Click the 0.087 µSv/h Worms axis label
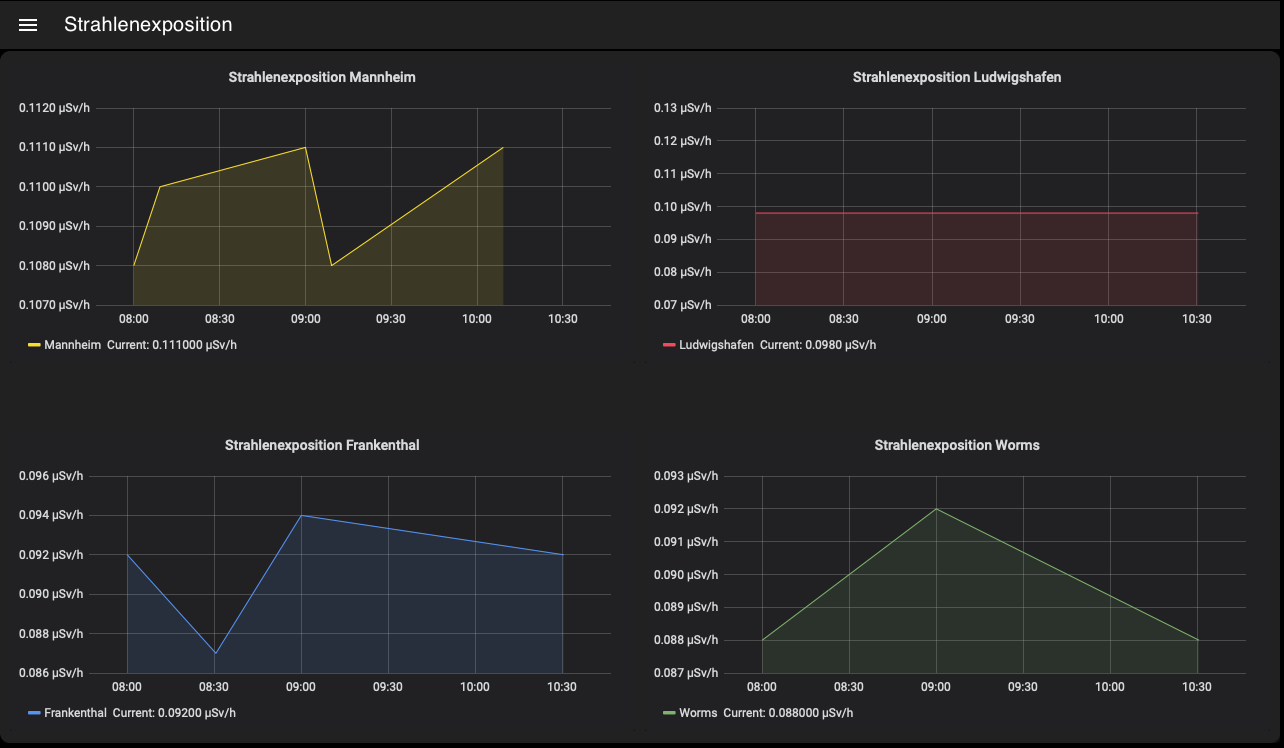The image size is (1284, 748). click(x=686, y=673)
